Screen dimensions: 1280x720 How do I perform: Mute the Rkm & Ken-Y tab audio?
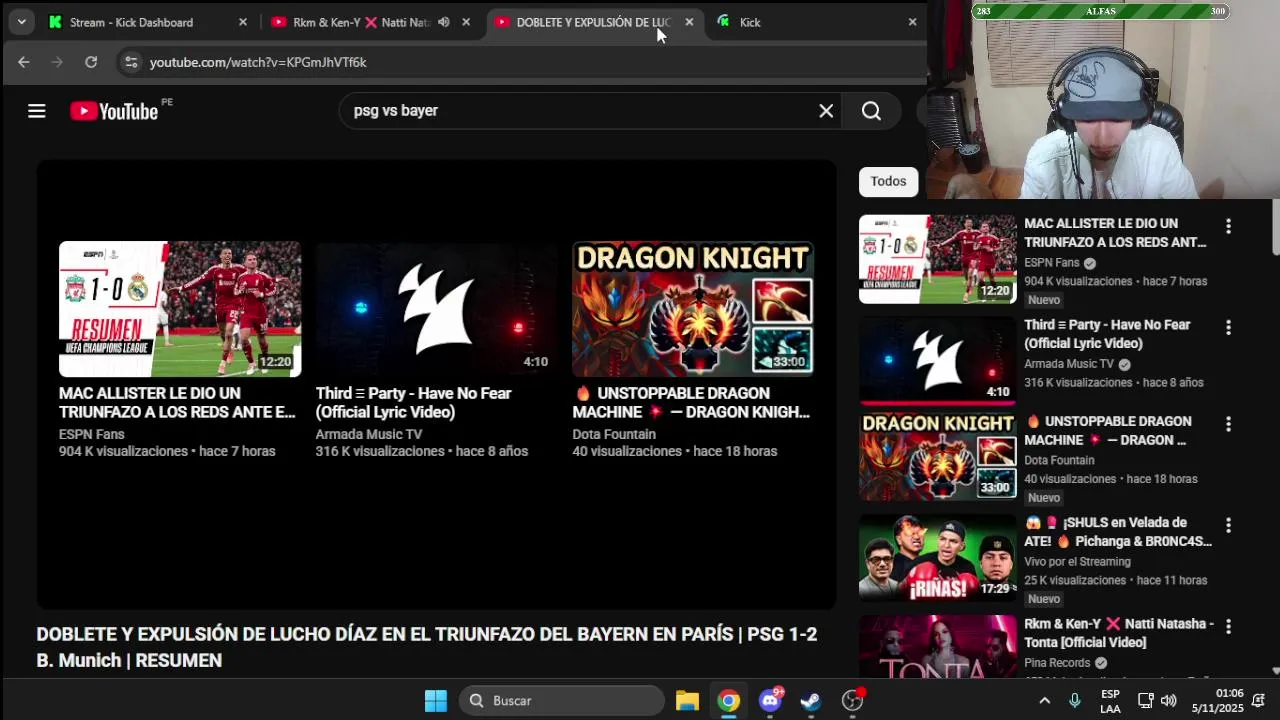(443, 22)
